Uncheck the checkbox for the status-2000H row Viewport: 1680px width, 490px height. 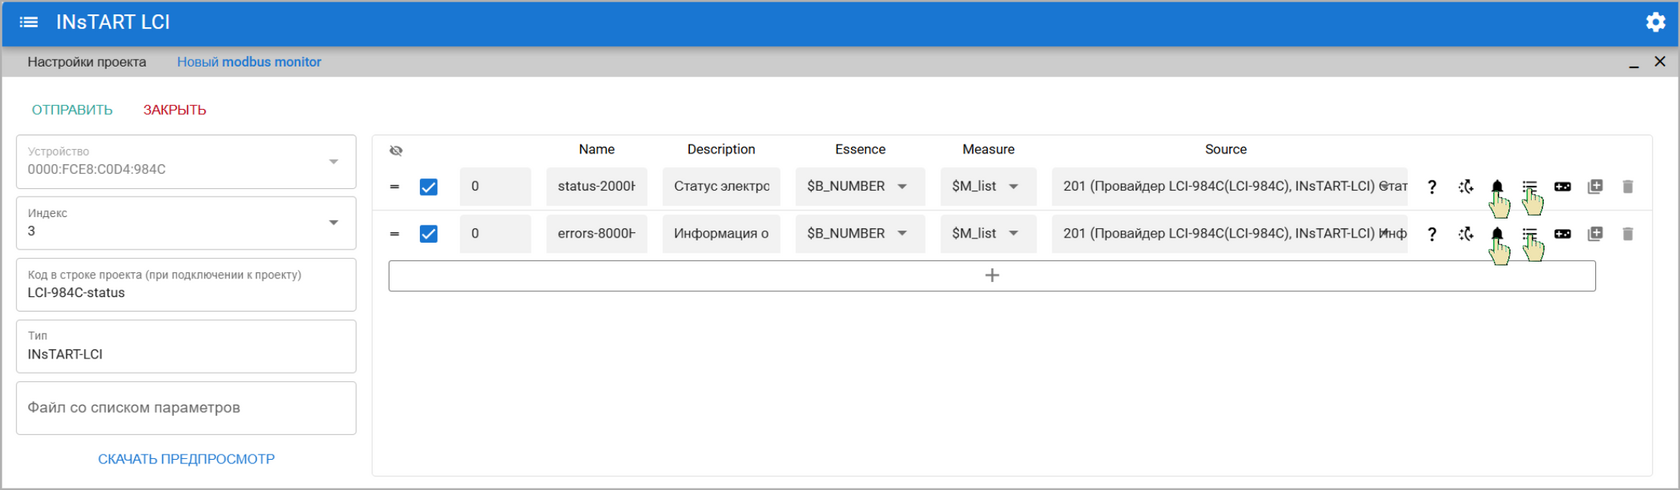pyautogui.click(x=429, y=187)
